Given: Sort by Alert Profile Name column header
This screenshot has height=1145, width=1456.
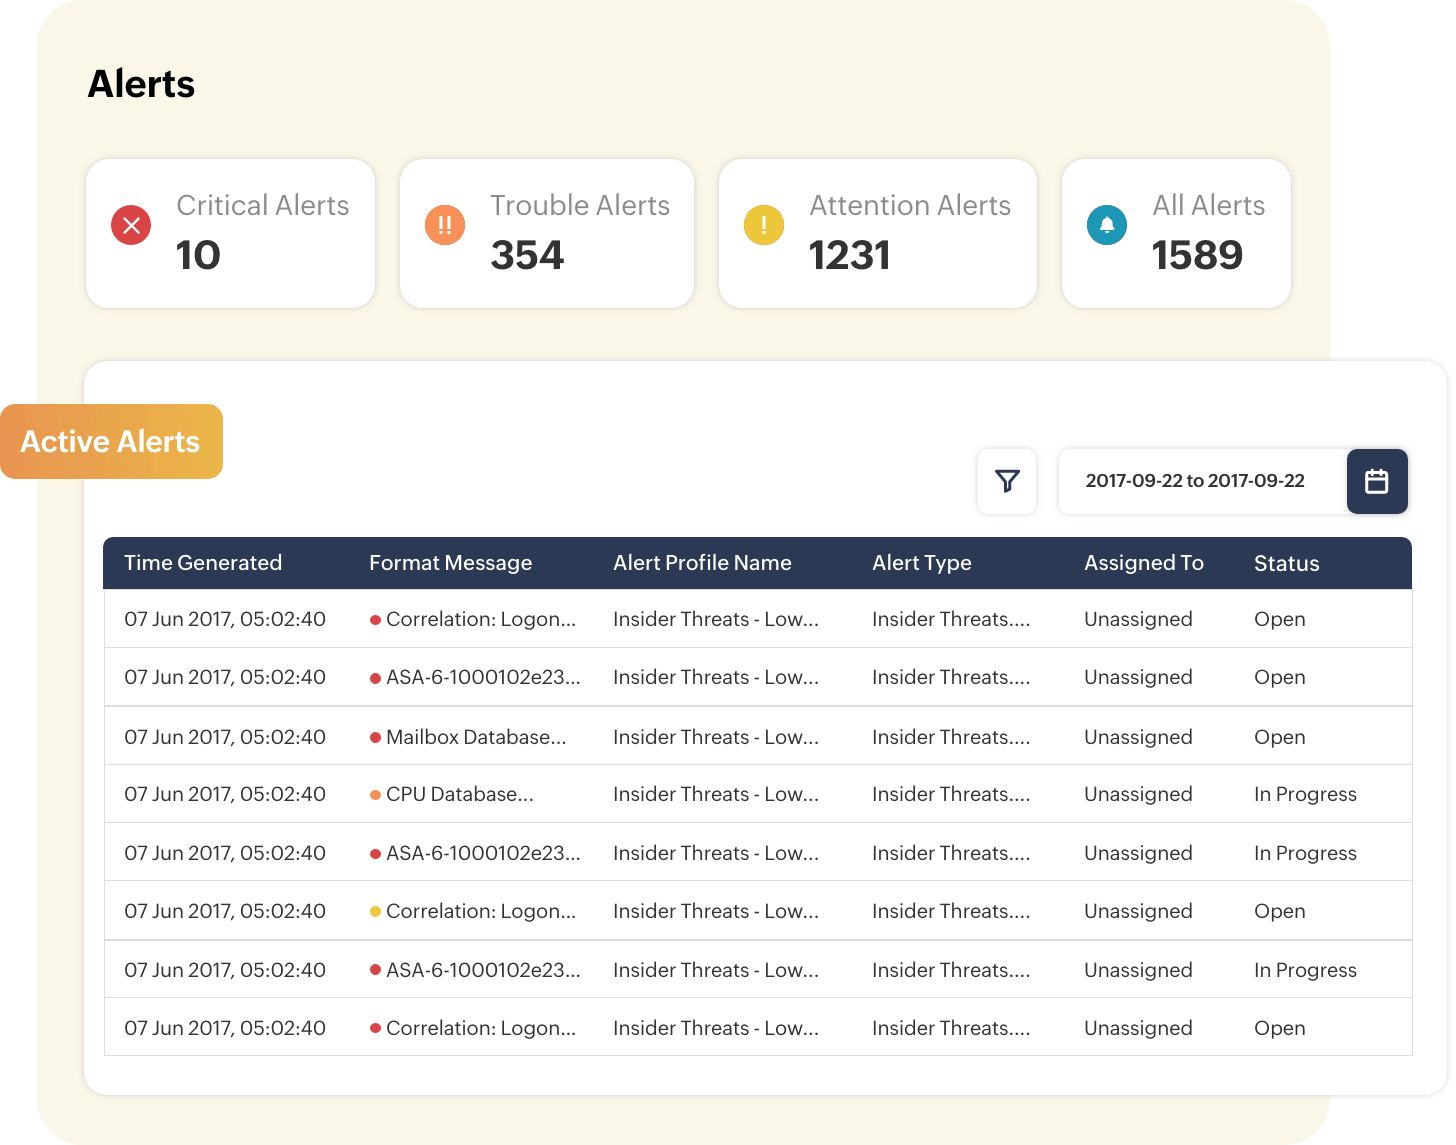Looking at the screenshot, I should (702, 563).
